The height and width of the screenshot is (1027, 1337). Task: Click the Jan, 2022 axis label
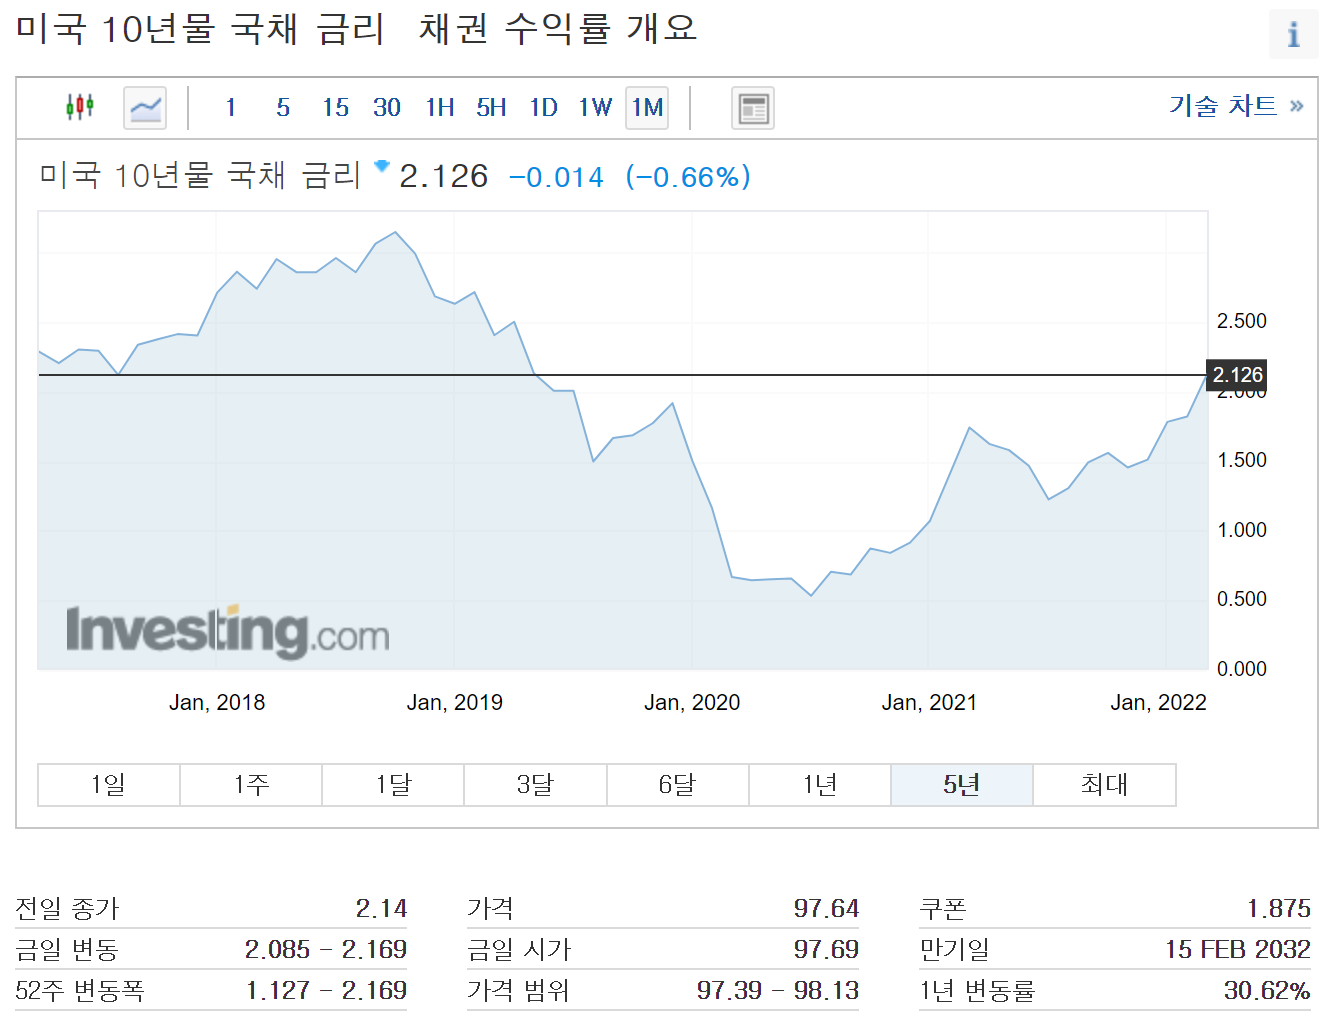(1158, 703)
